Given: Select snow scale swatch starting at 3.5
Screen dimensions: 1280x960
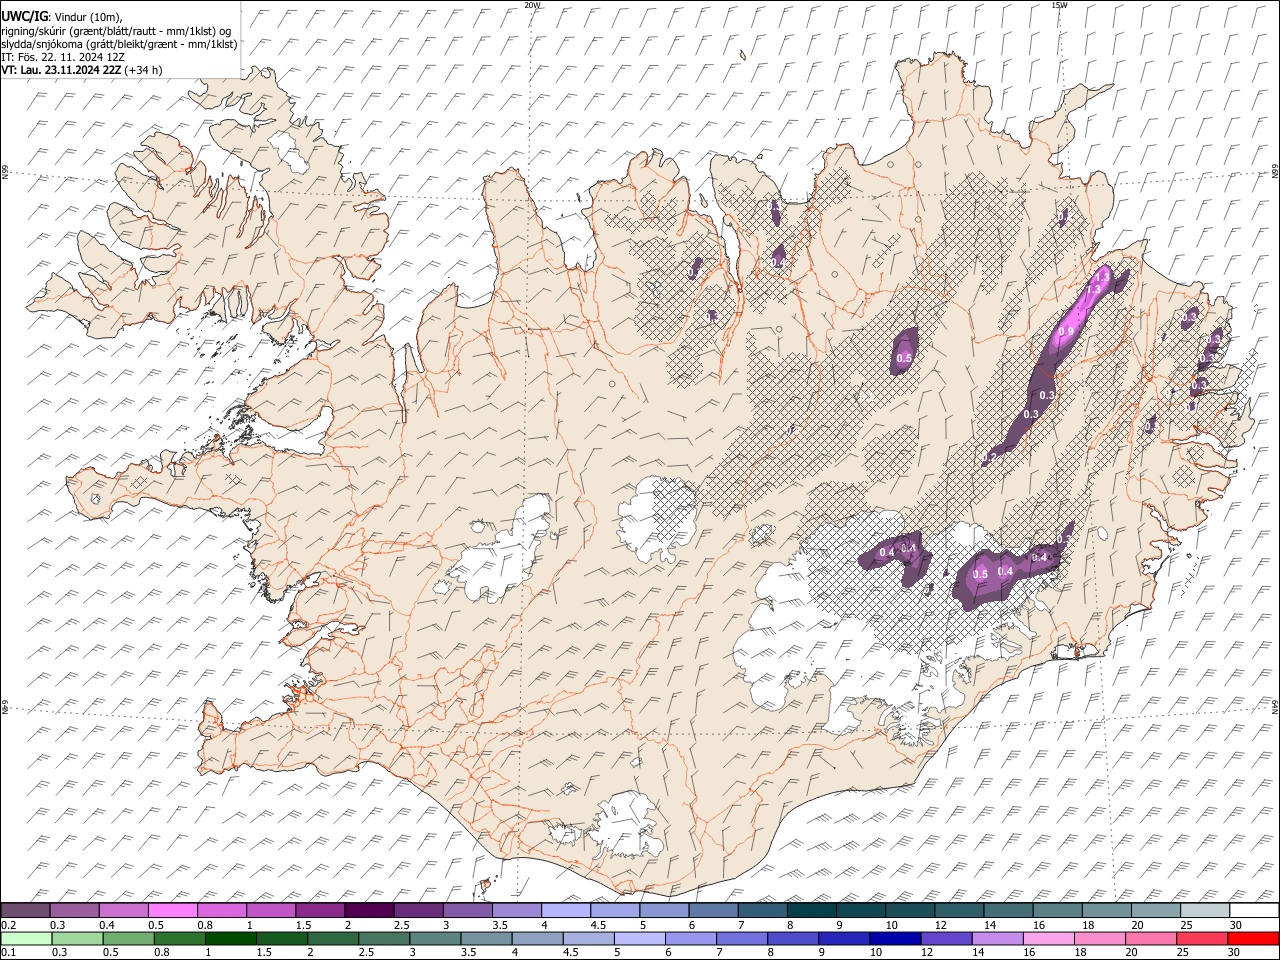Looking at the screenshot, I should (x=515, y=910).
